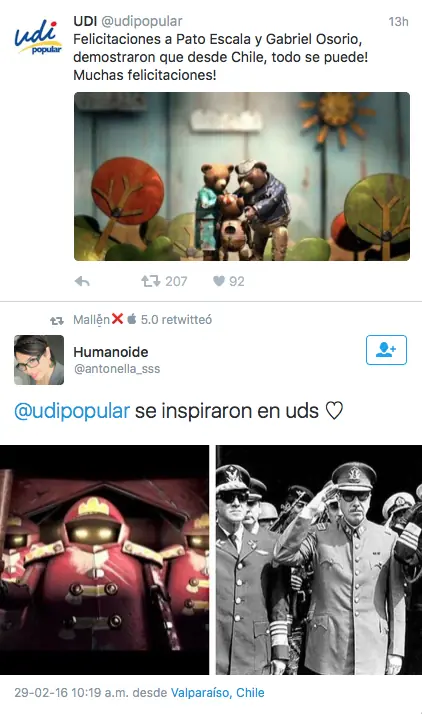Click the reply arrow icon under UDI tweet
This screenshot has height=714, width=422.
tap(82, 281)
